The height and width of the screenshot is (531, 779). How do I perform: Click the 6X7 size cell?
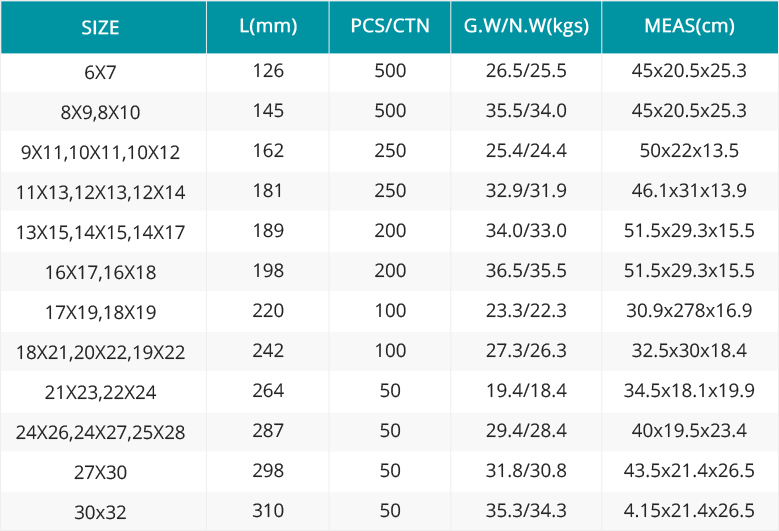100,73
